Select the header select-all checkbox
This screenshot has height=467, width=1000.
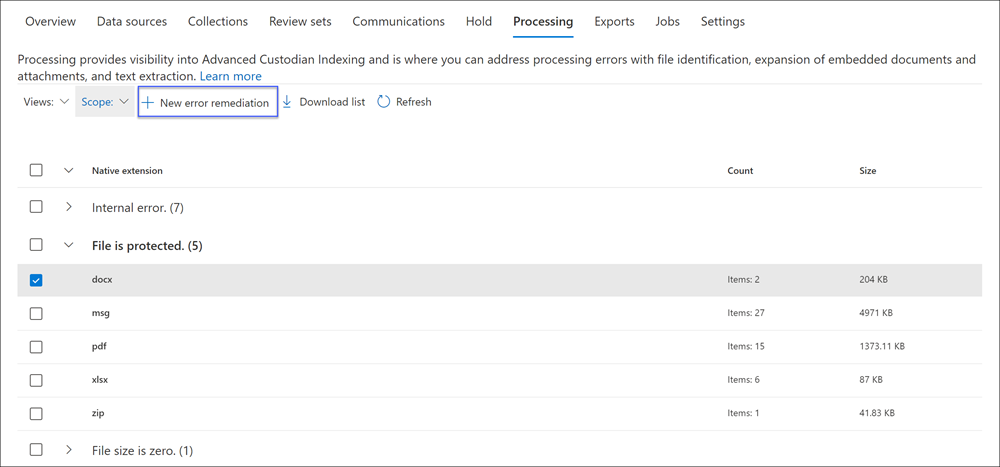pyautogui.click(x=36, y=171)
